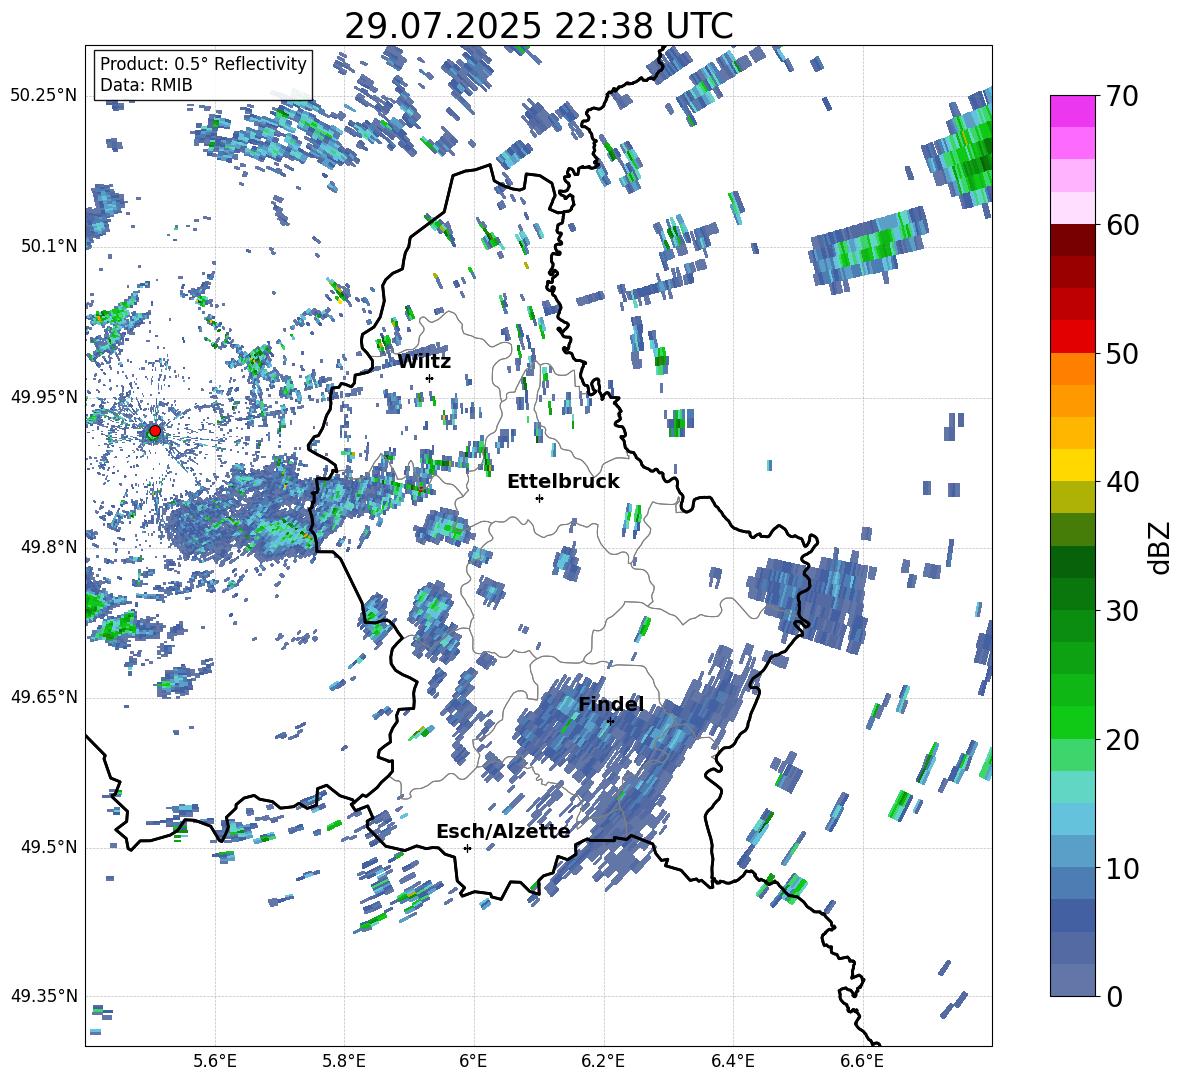This screenshot has width=1184, height=1081.
Task: Click the 50.25°N latitude label
Action: pyautogui.click(x=44, y=96)
